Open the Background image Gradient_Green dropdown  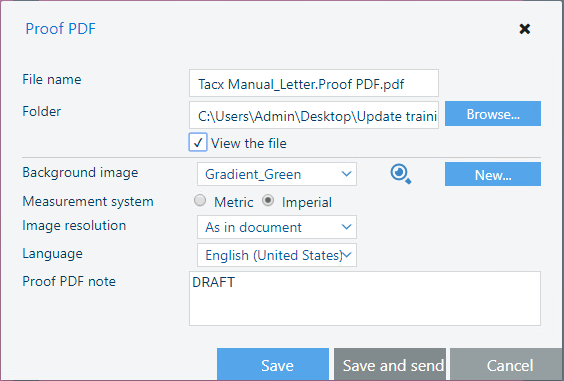click(x=277, y=174)
